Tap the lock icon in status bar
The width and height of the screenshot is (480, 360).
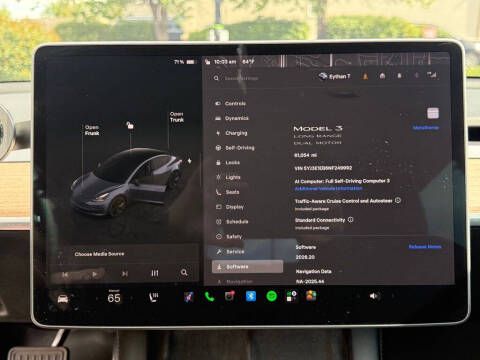(208, 62)
